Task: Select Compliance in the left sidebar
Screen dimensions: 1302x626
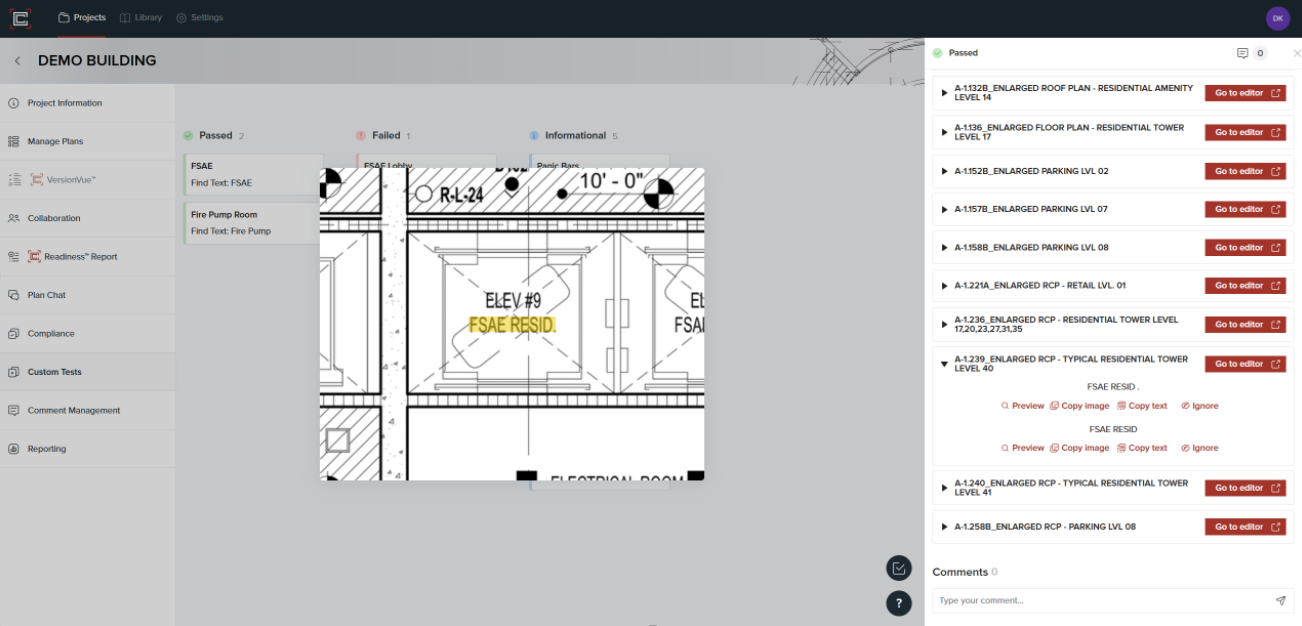Action: click(50, 334)
